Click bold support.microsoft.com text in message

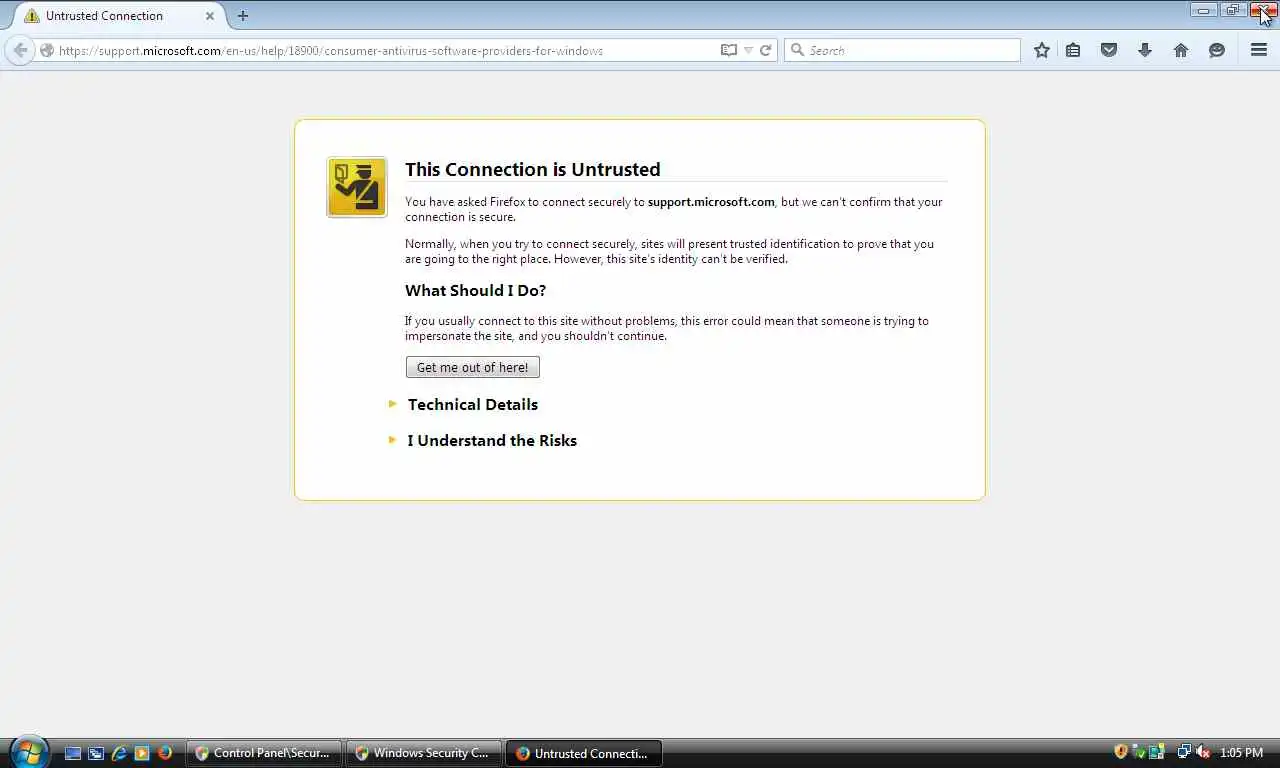[x=711, y=202]
